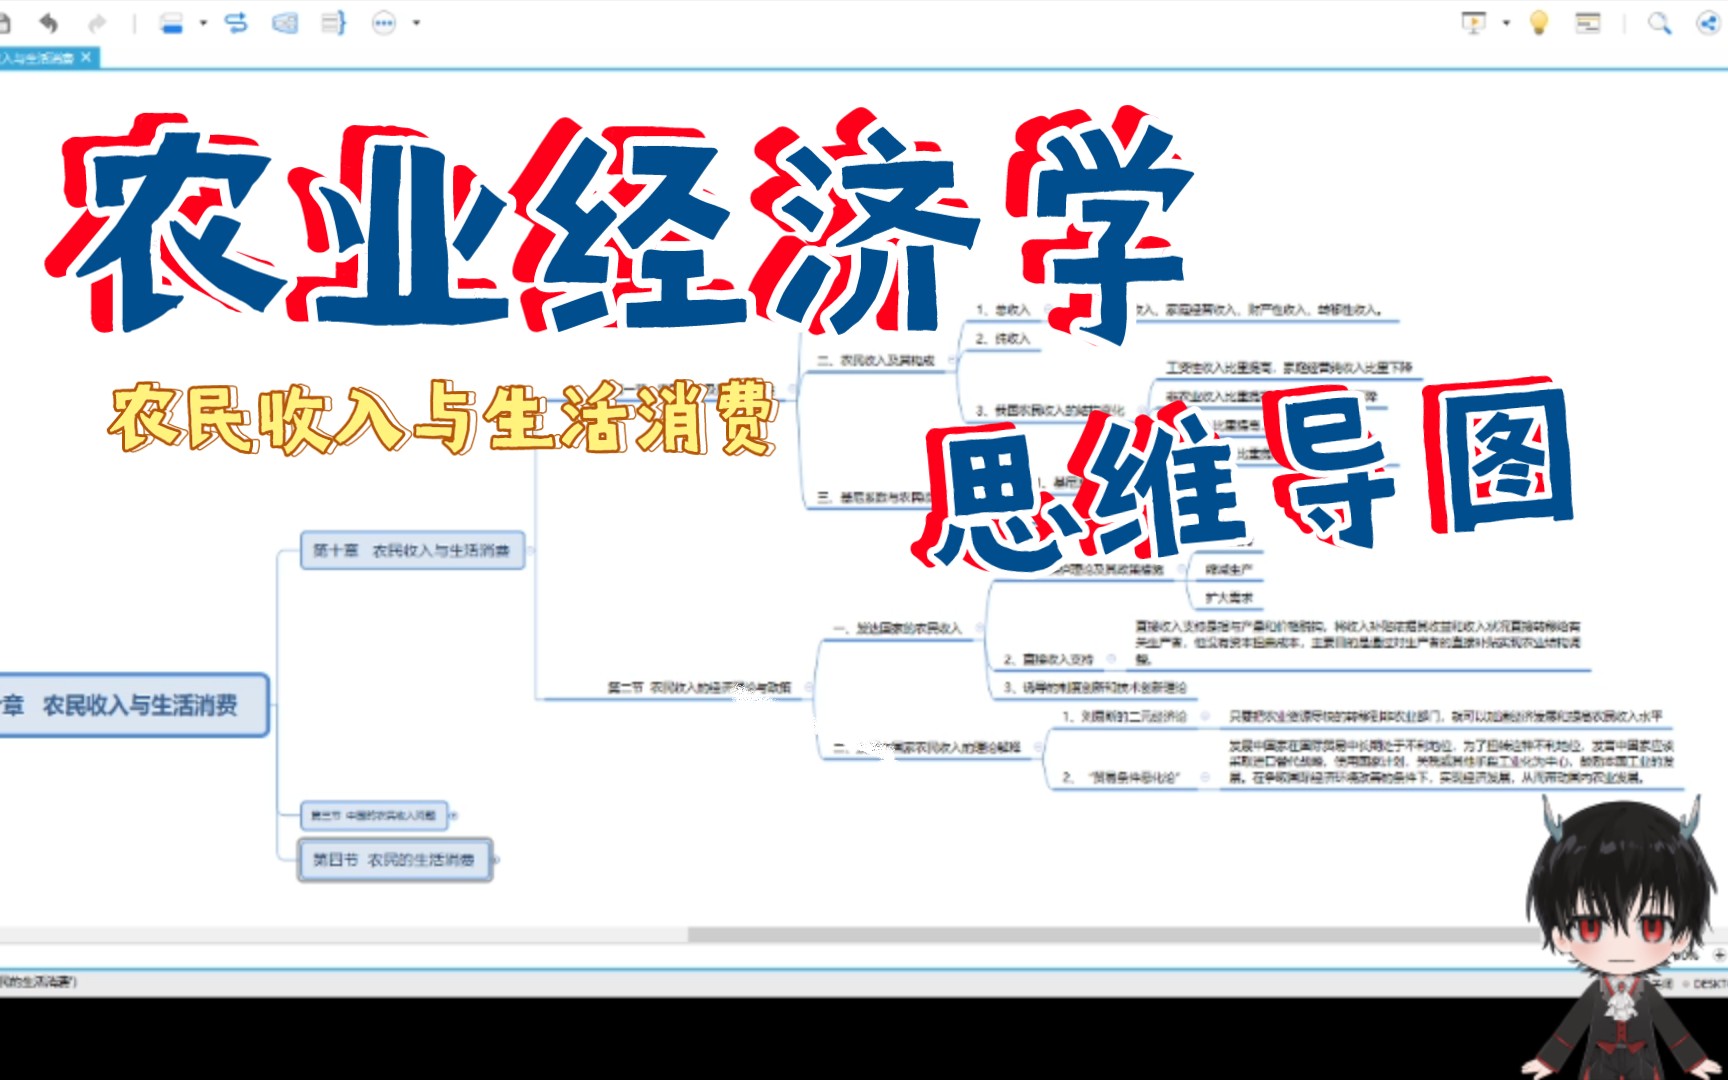Click the insert topic toolbar icon
This screenshot has width=1728, height=1080.
[x=172, y=23]
